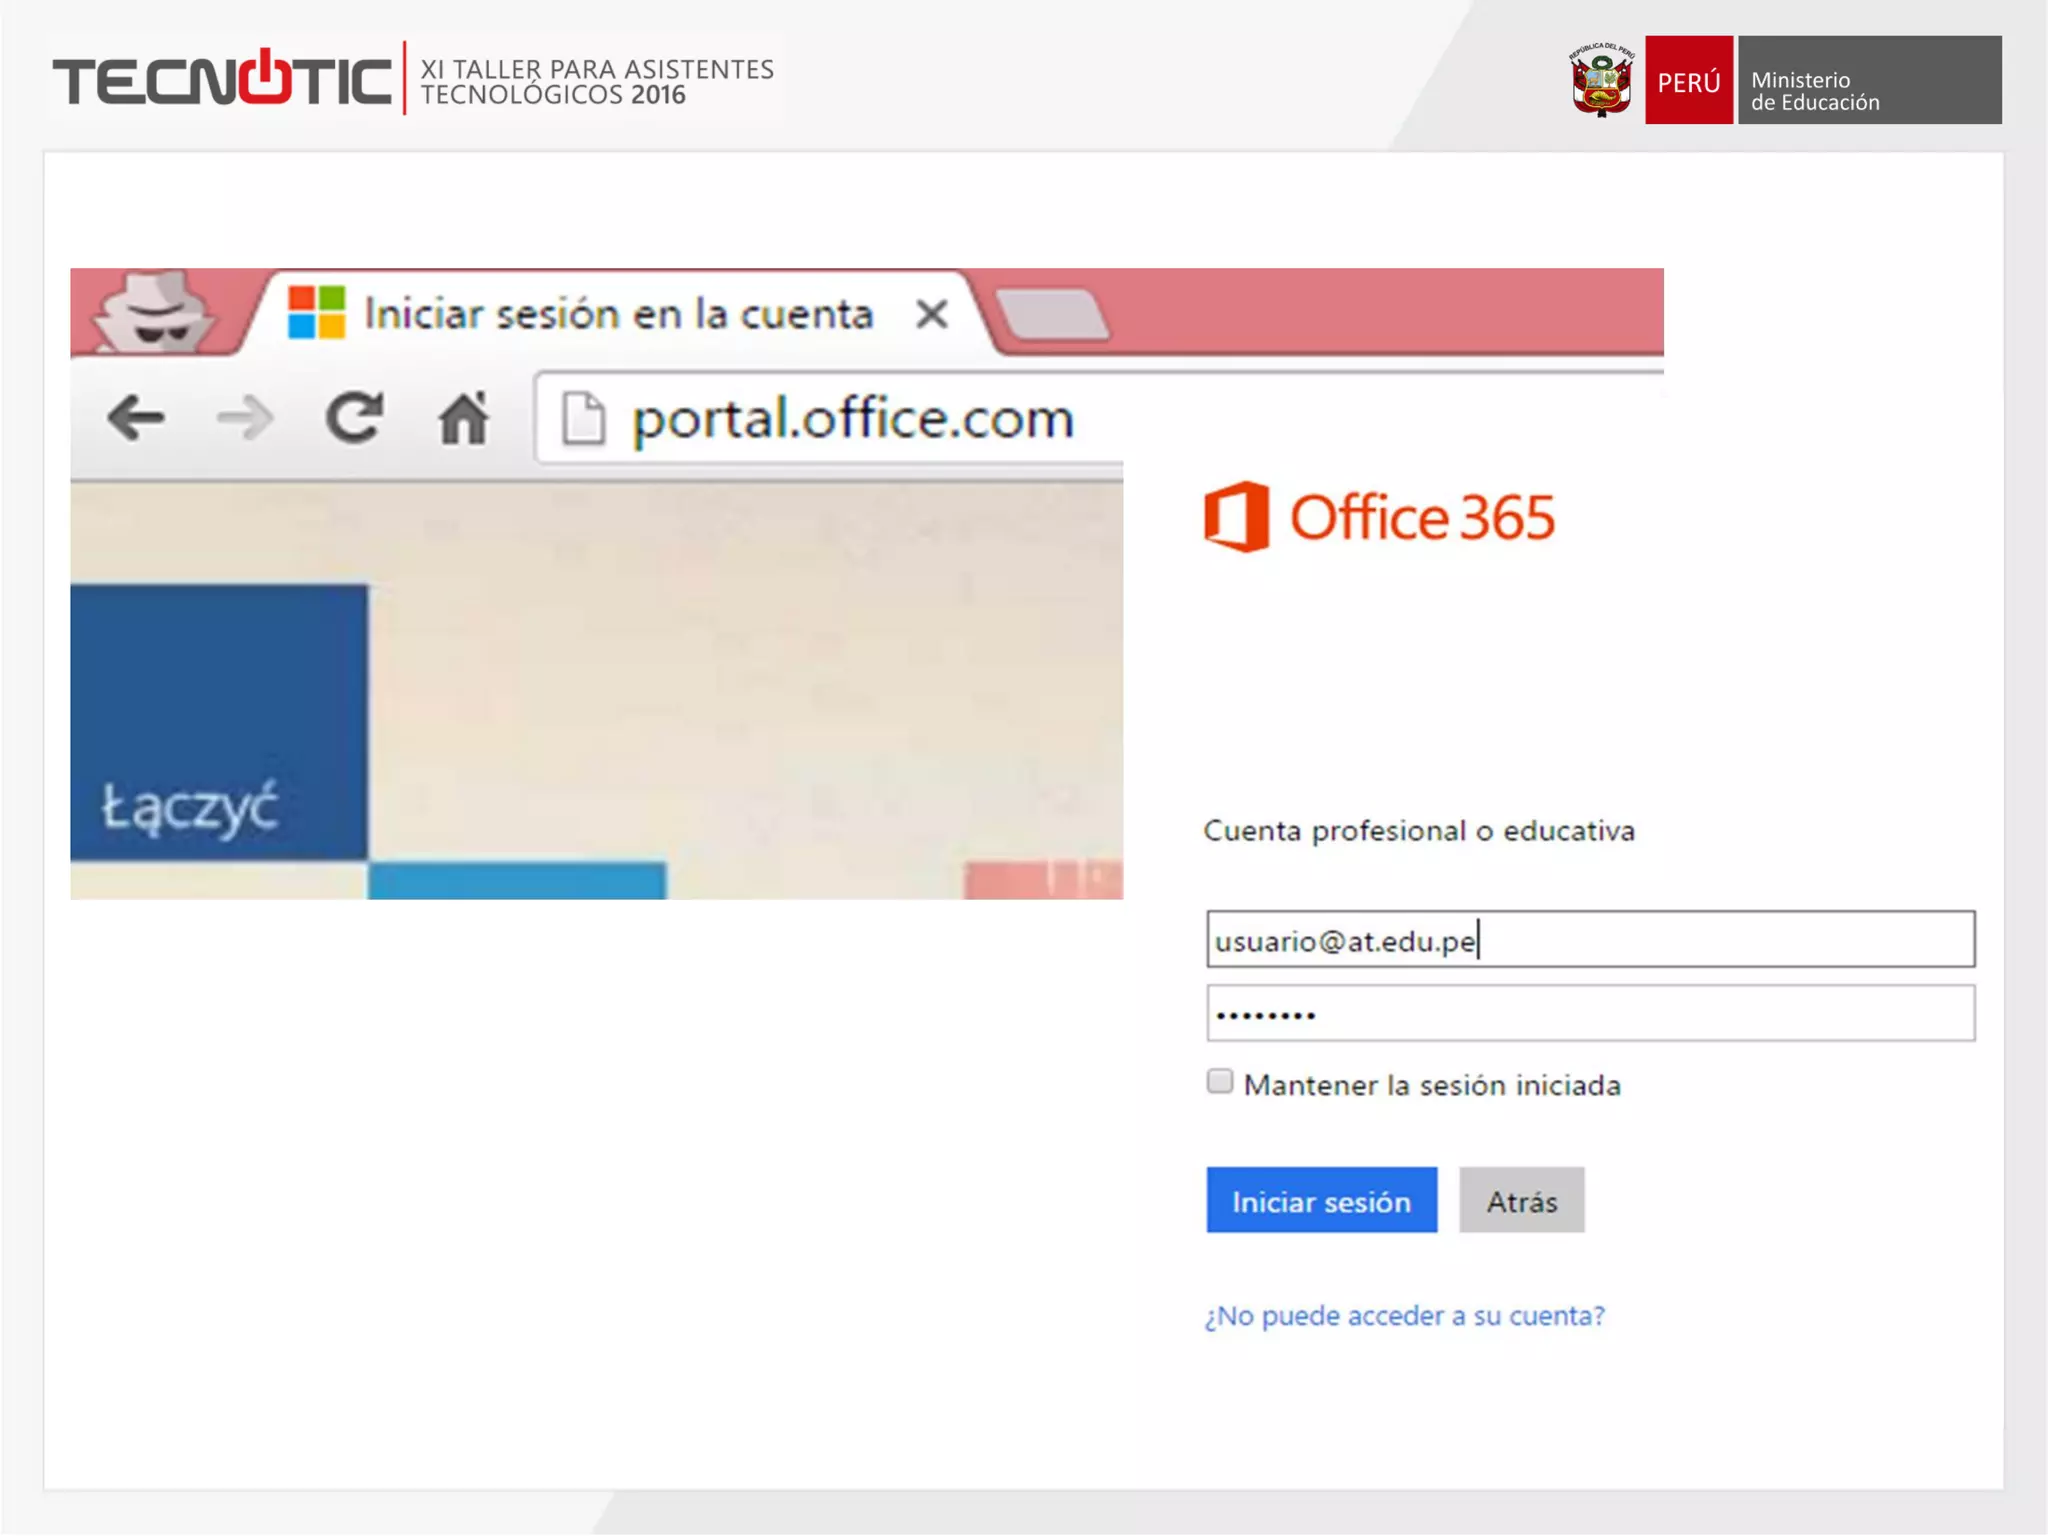Click the portal.office.com address bar
Screen dimensions: 2048x1536
point(853,418)
